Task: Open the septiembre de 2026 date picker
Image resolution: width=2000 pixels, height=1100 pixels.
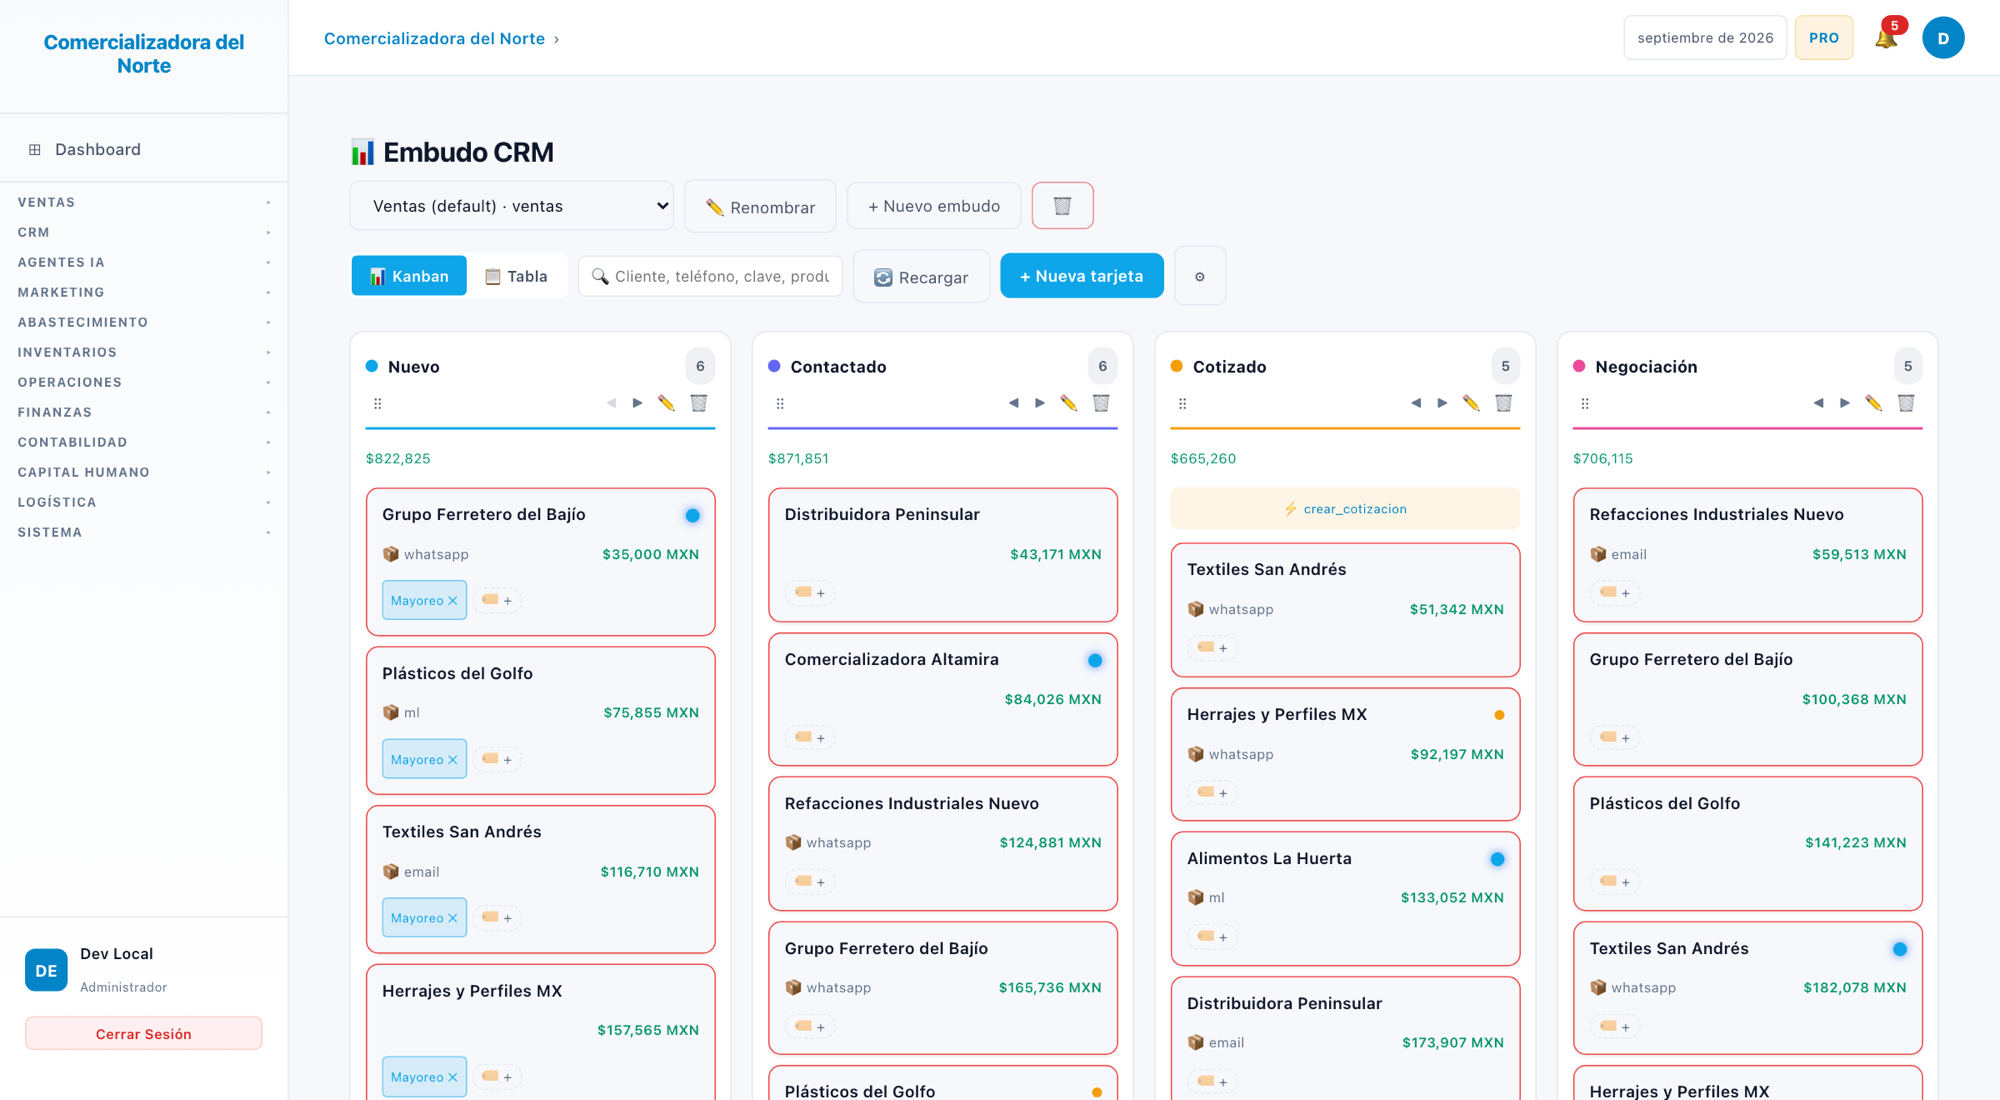Action: click(1705, 38)
